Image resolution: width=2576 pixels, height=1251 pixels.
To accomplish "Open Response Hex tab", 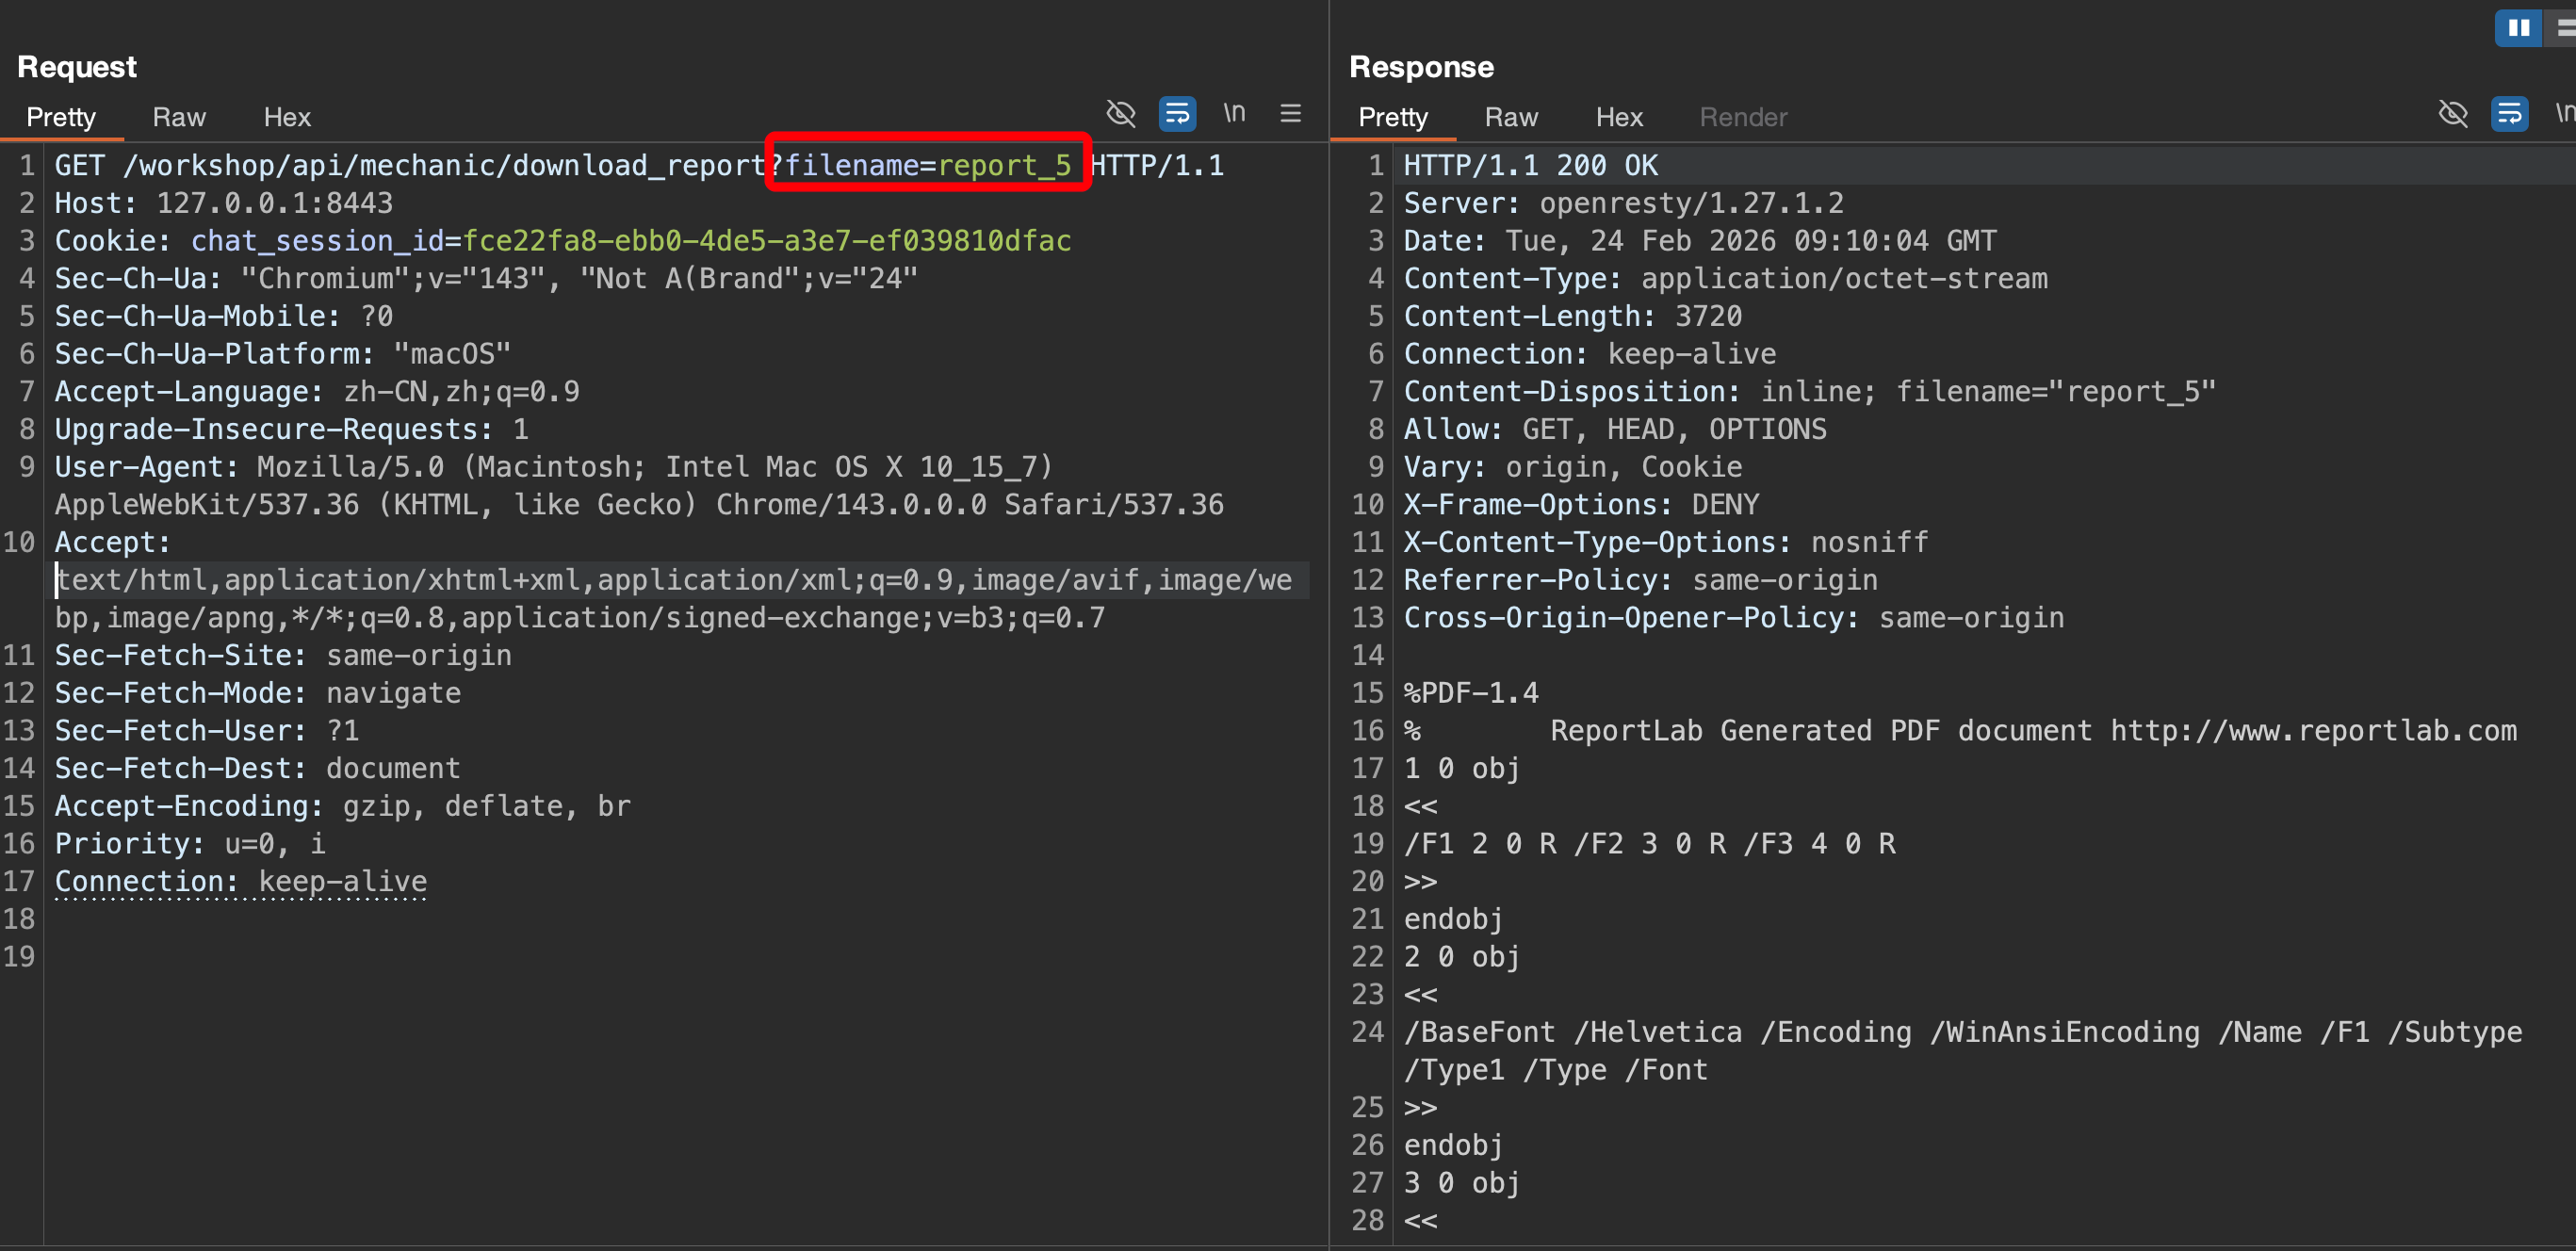I will click(x=1619, y=118).
